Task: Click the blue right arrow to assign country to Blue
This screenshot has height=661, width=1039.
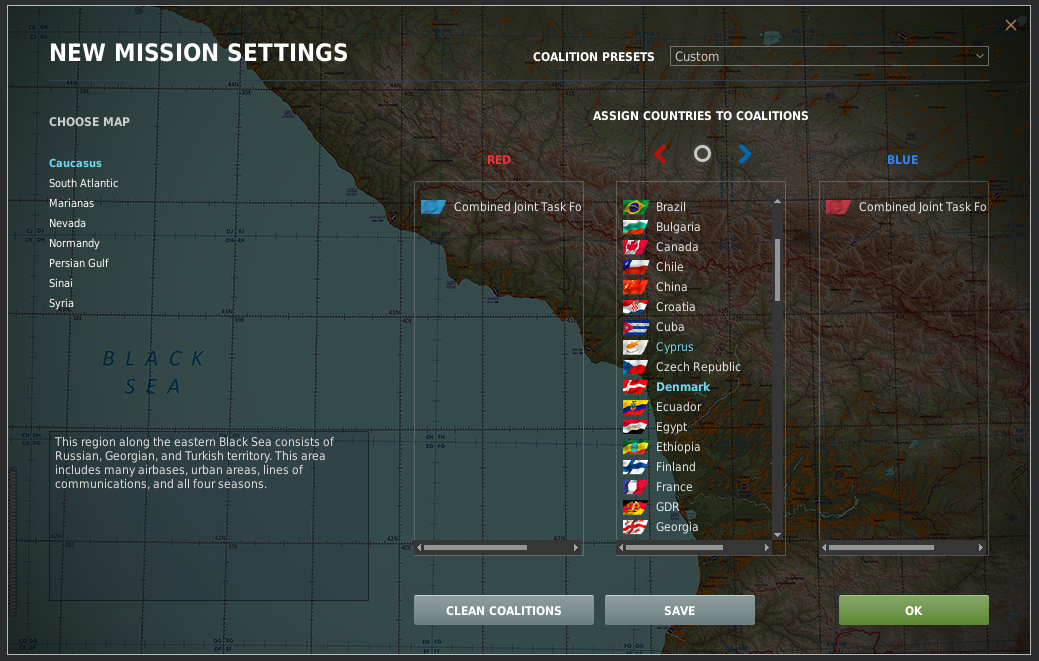Action: click(745, 154)
